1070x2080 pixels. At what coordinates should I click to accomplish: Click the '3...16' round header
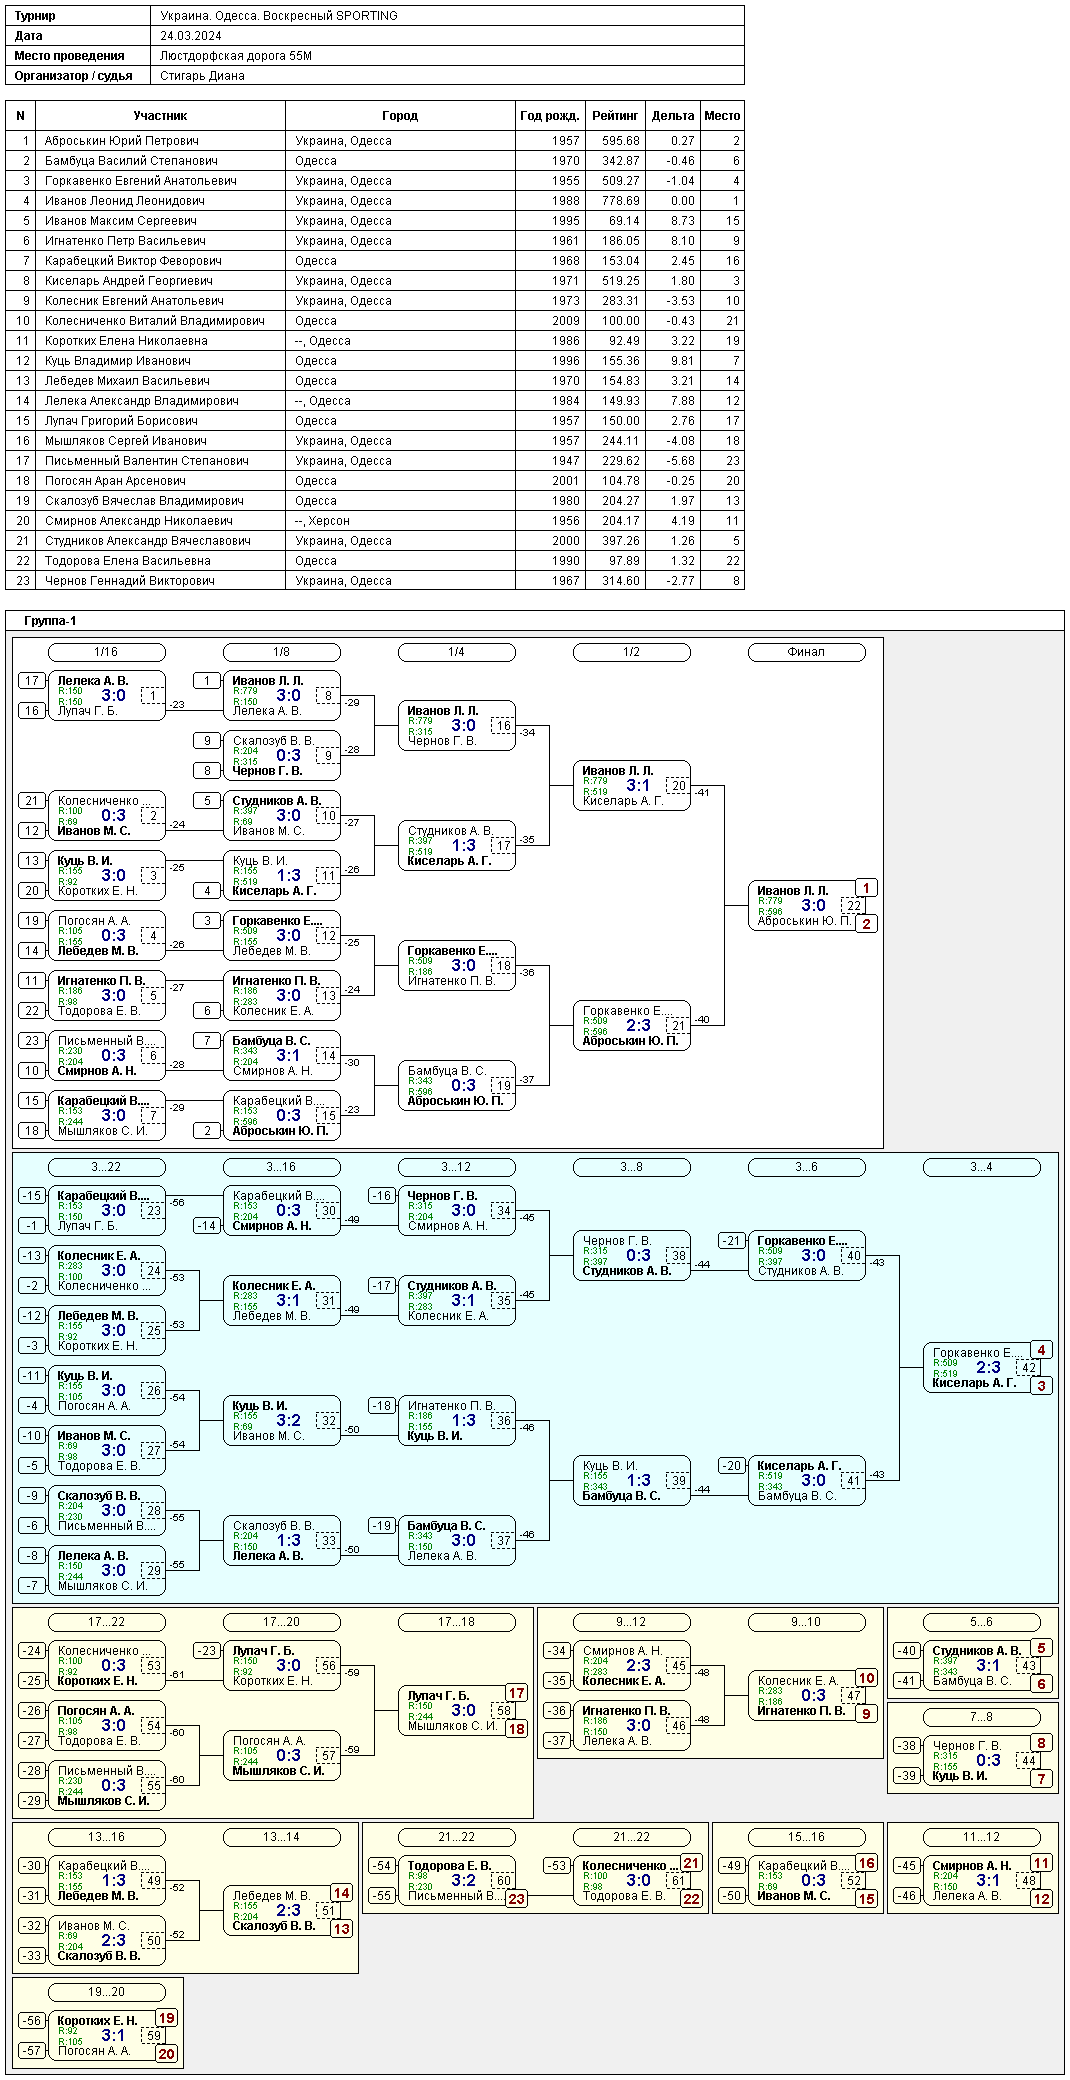click(281, 1167)
